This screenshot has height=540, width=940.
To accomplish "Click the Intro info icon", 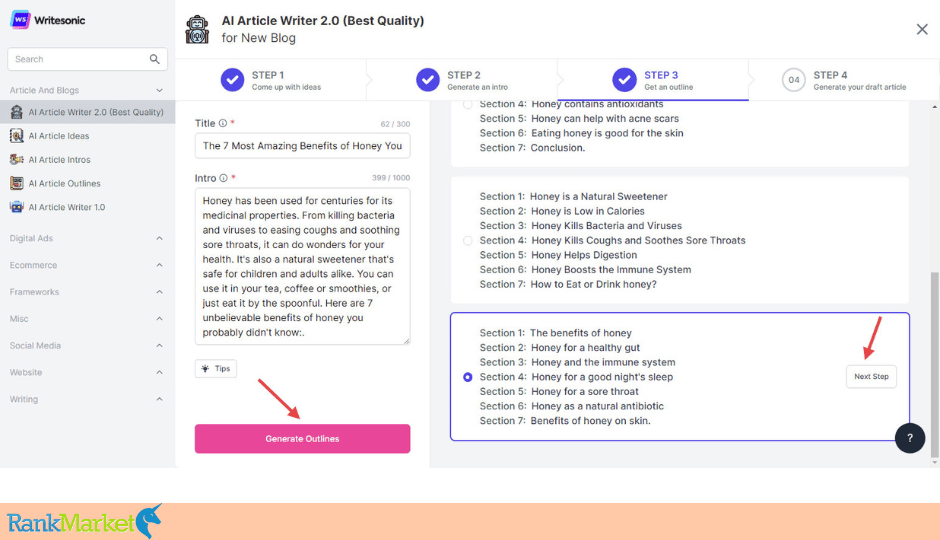I will point(223,178).
